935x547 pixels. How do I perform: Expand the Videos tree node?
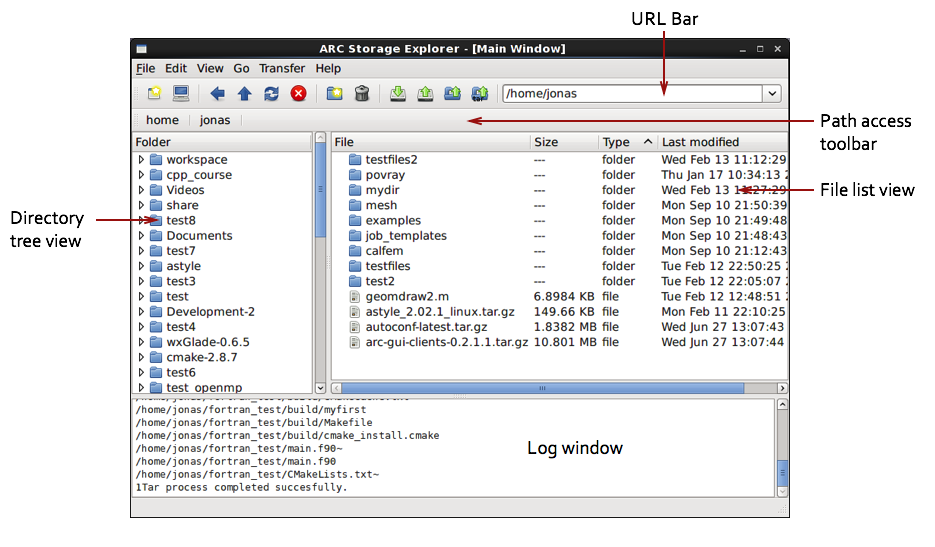(141, 190)
